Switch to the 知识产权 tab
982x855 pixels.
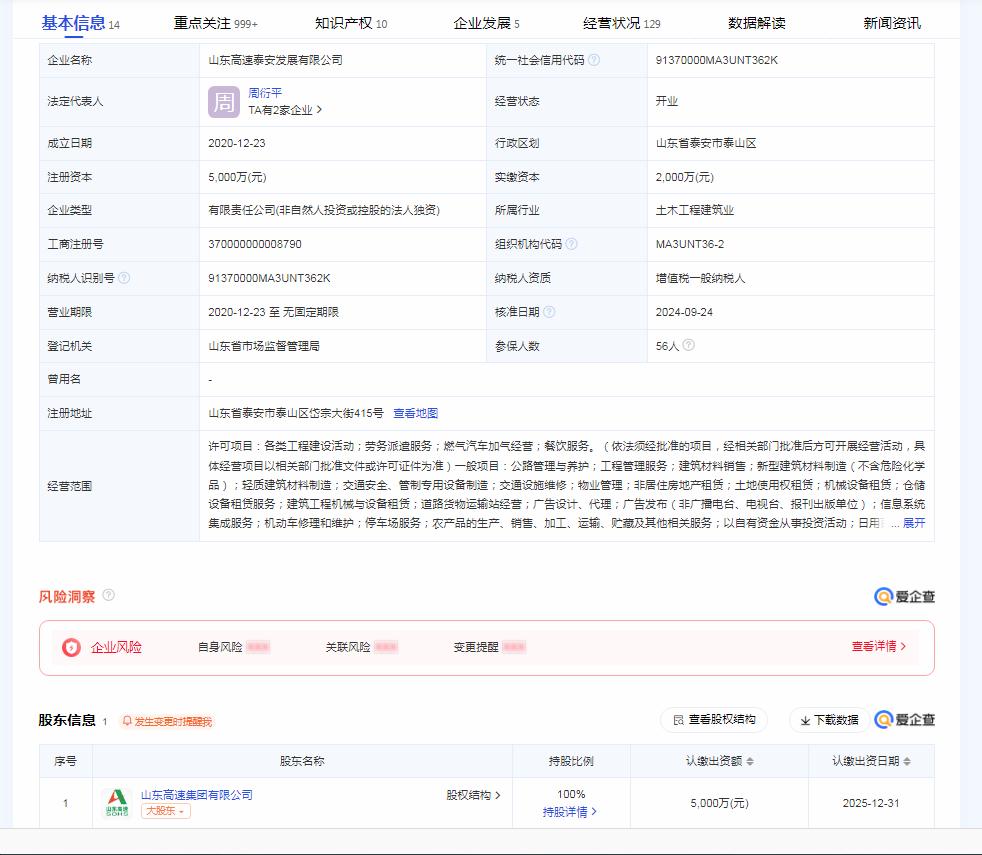pos(350,23)
